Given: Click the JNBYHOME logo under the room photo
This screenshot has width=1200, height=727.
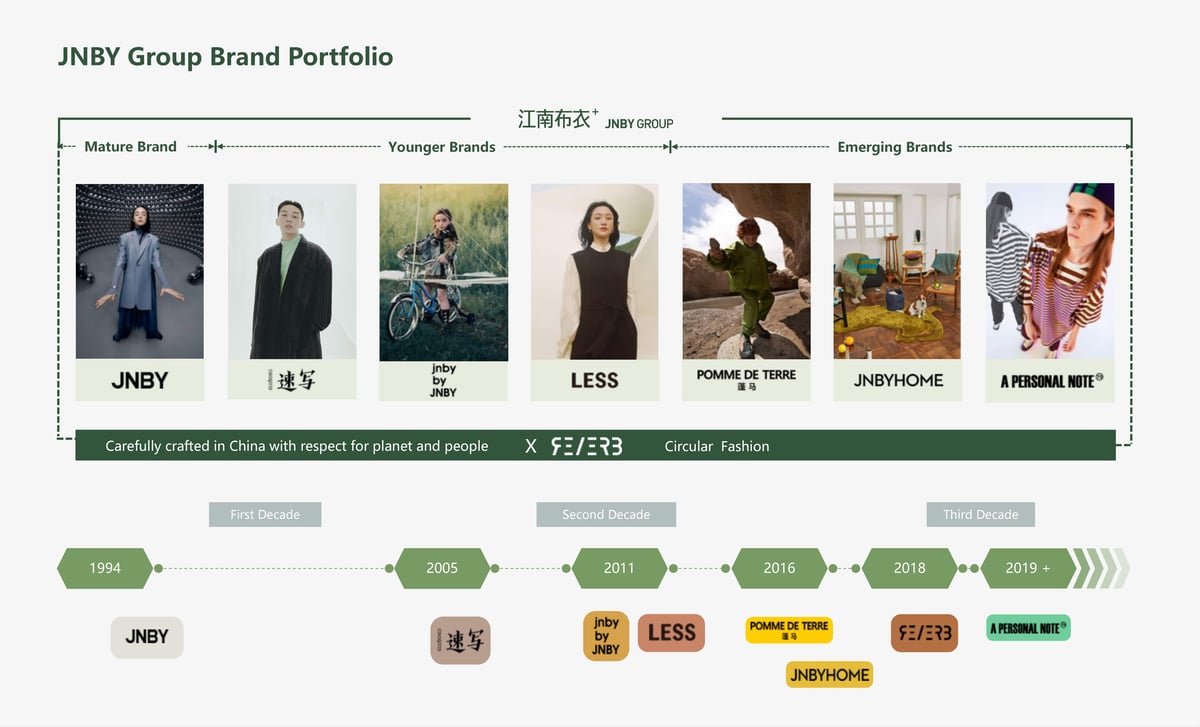Looking at the screenshot, I should 897,380.
